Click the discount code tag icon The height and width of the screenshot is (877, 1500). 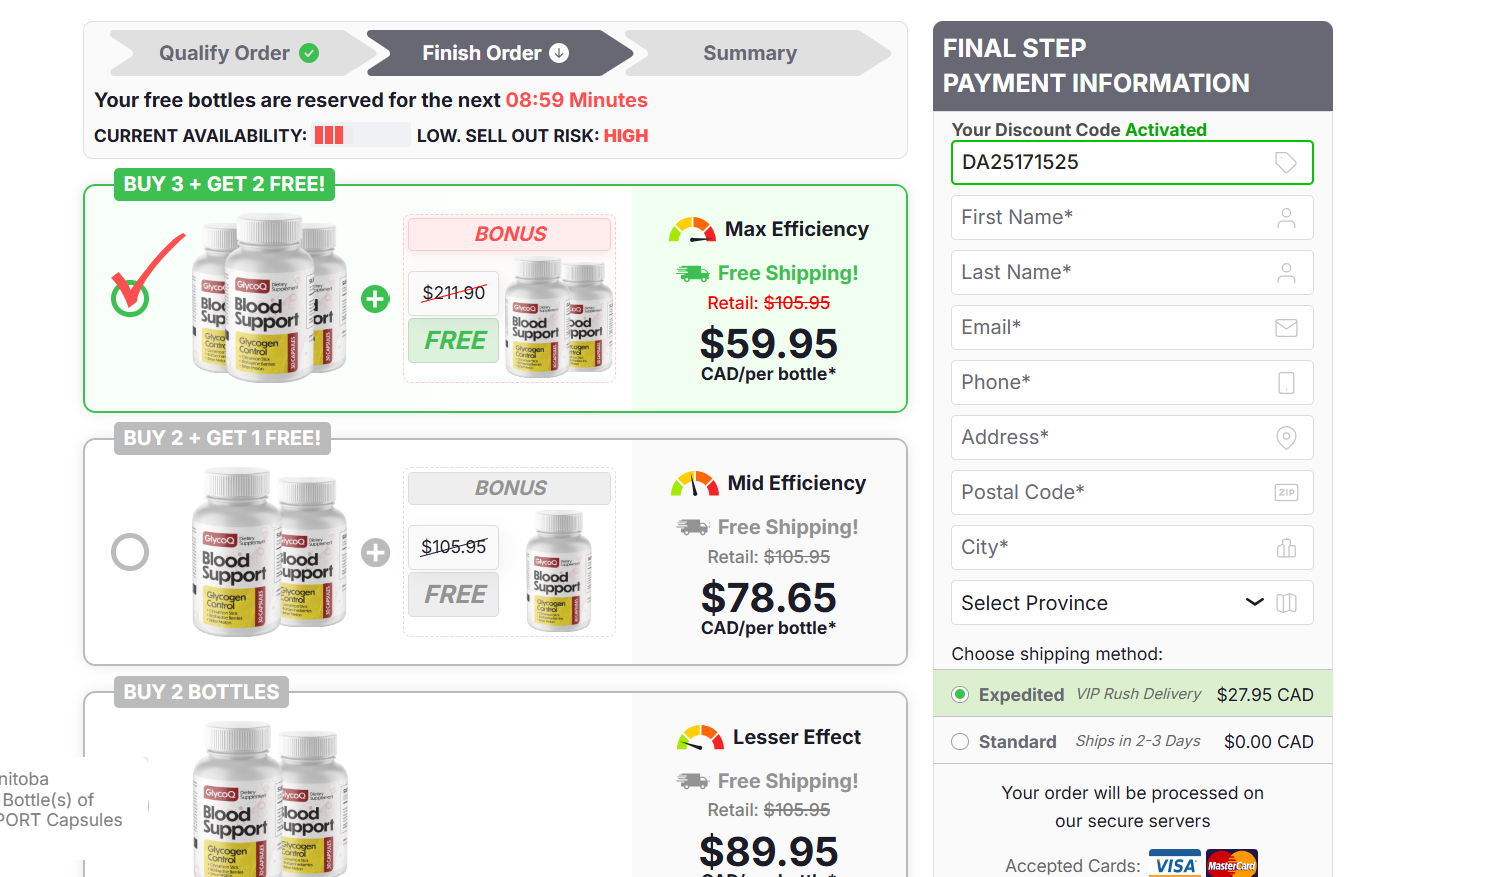tap(1286, 163)
